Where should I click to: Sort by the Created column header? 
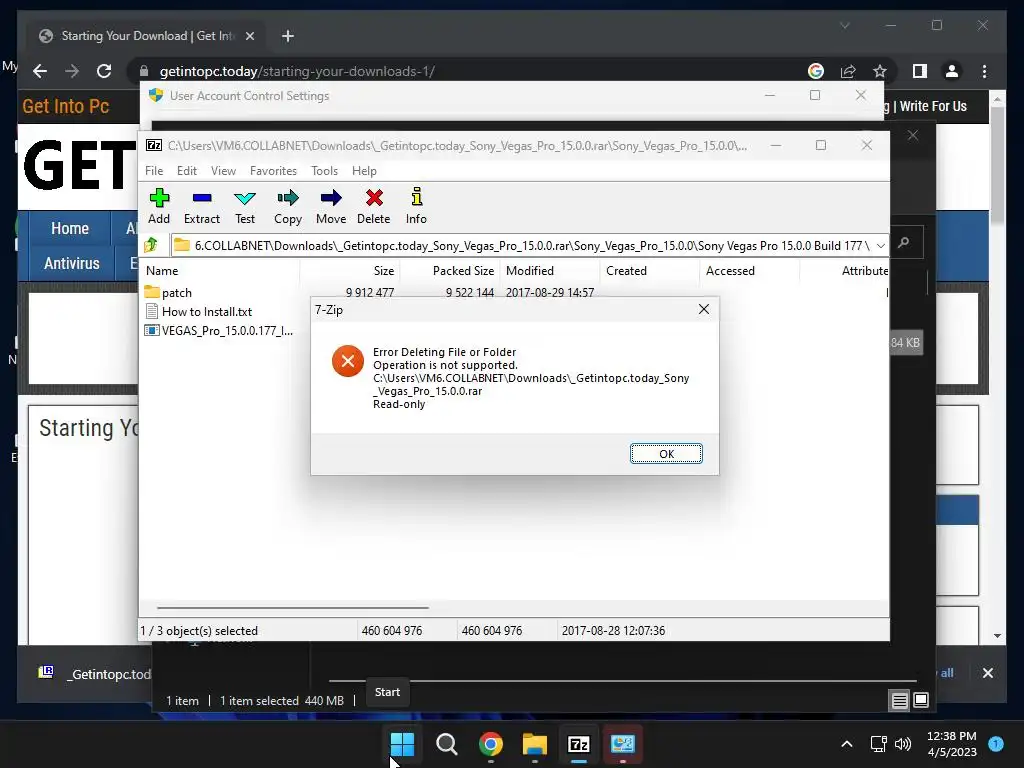pos(626,270)
